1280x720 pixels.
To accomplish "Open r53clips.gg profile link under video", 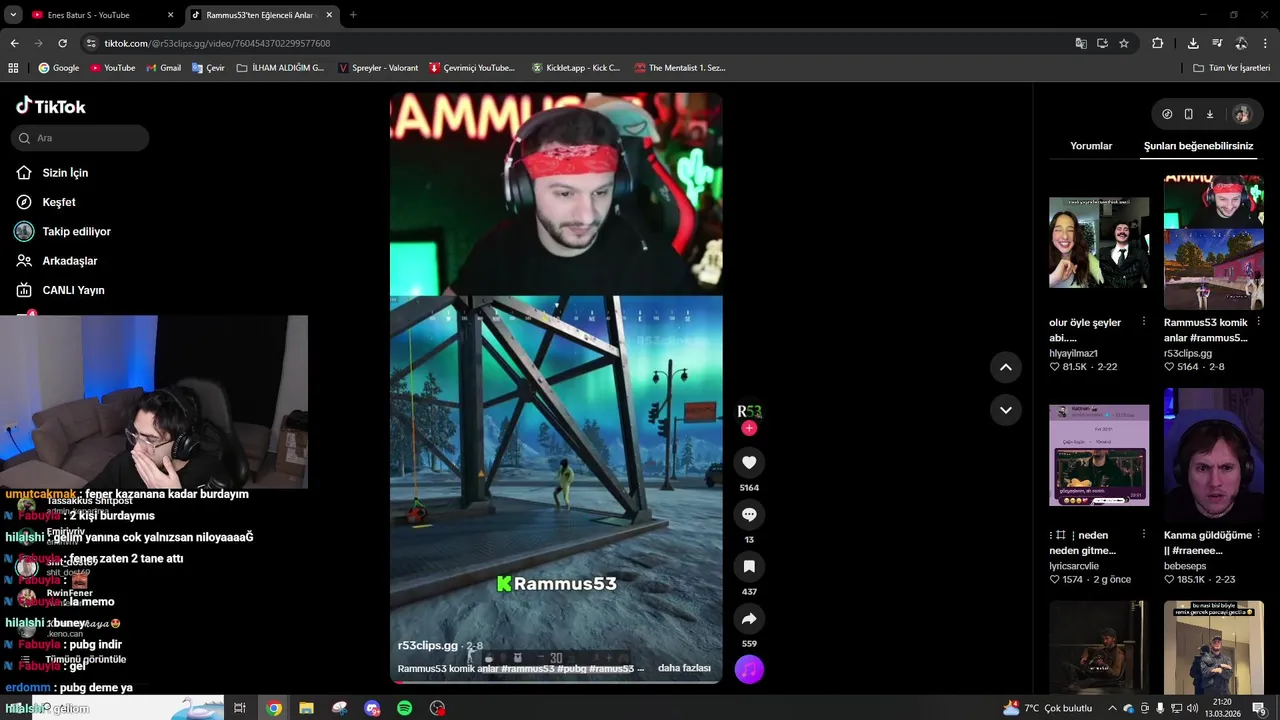I will click(427, 646).
